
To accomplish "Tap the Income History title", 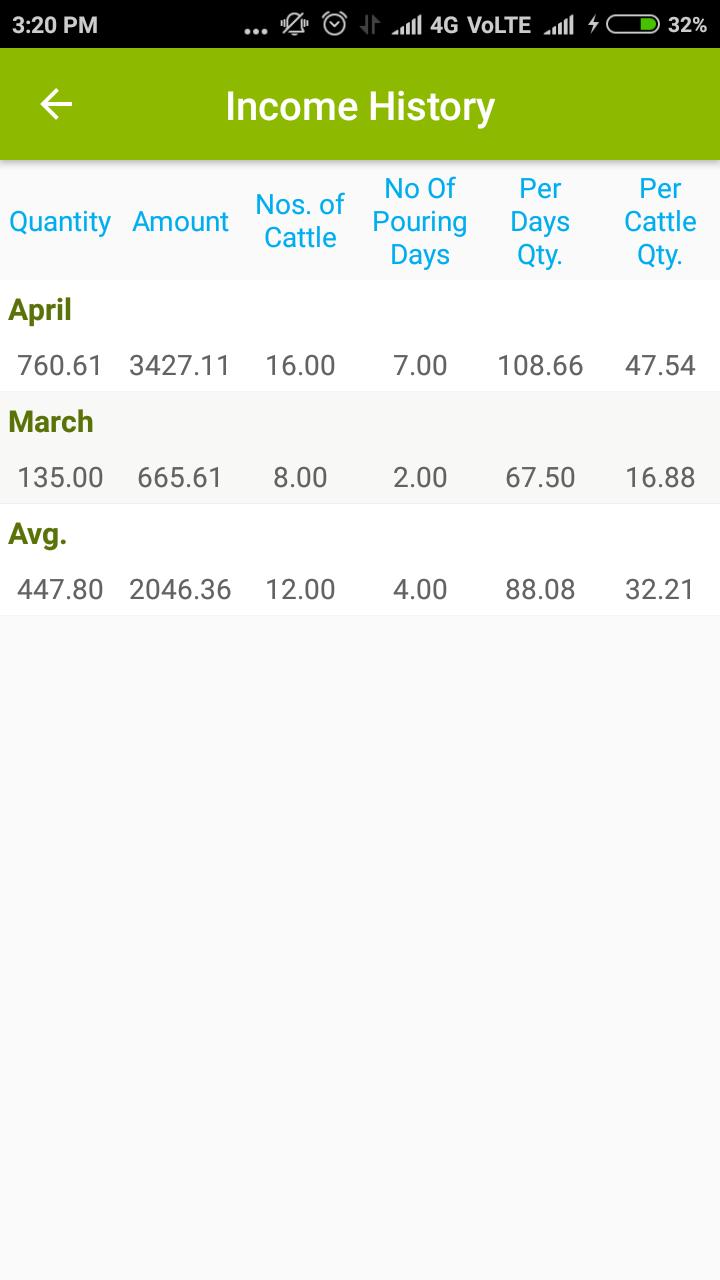I will tap(360, 106).
